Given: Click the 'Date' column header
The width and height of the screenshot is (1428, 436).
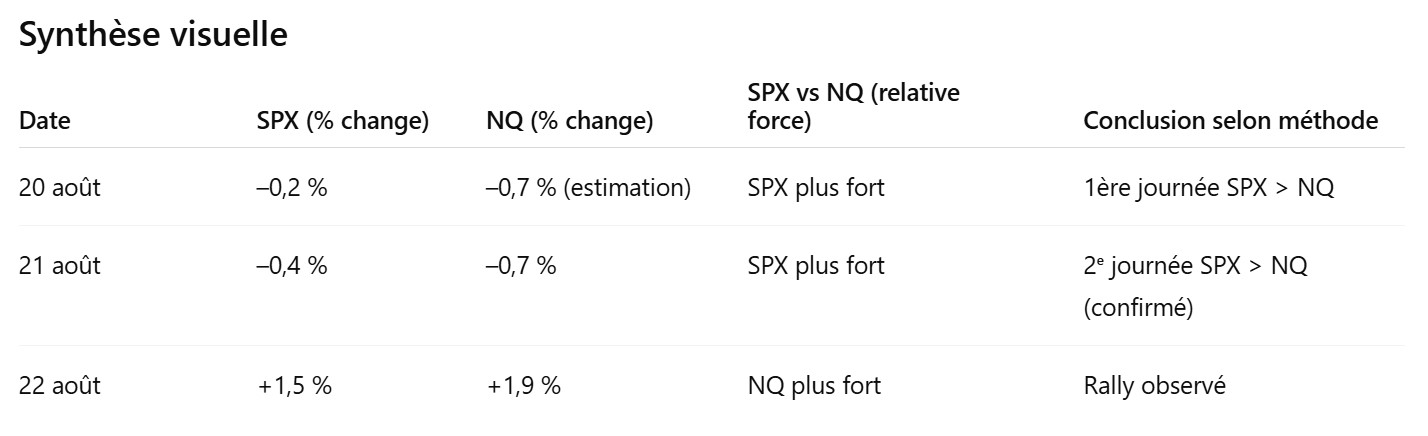Looking at the screenshot, I should (x=45, y=121).
